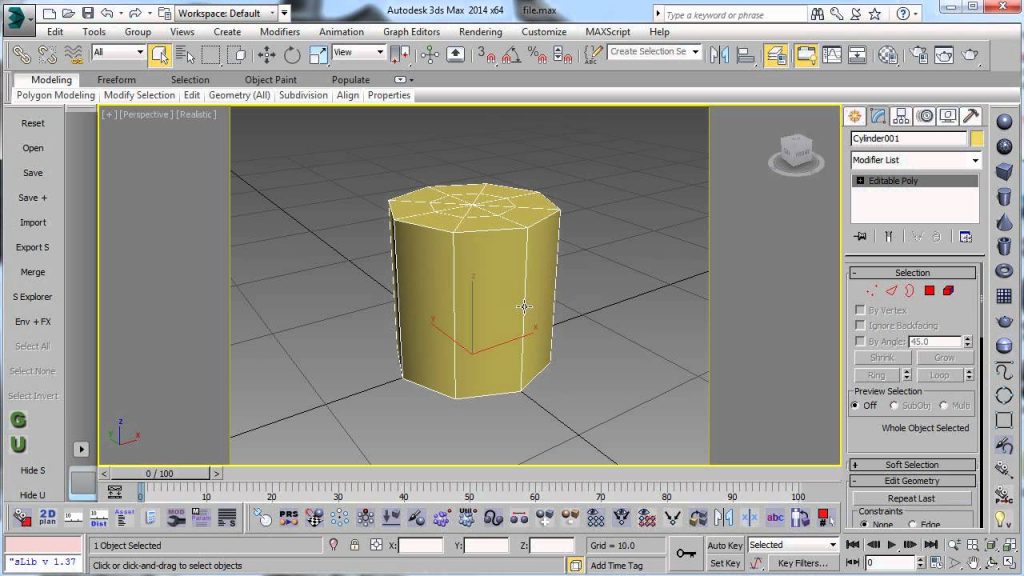The width and height of the screenshot is (1024, 576).
Task: Switch to the Freeform ribbon tab
Action: [x=117, y=79]
